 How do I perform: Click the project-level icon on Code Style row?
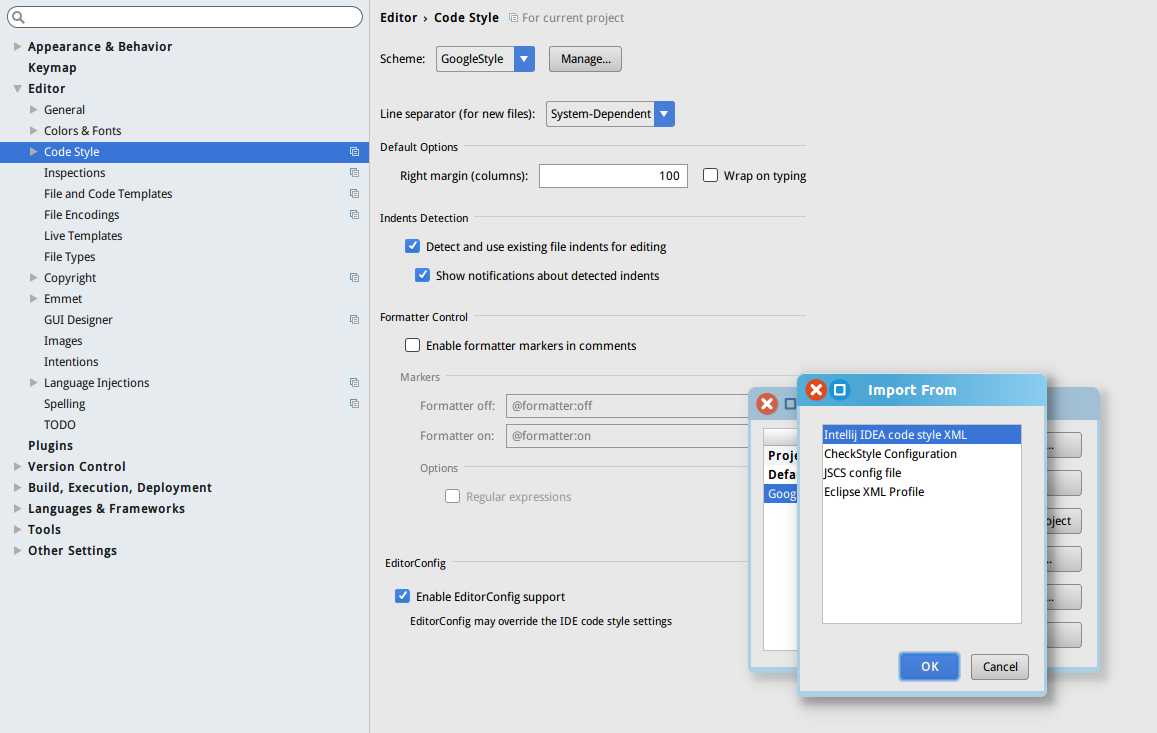click(x=354, y=151)
